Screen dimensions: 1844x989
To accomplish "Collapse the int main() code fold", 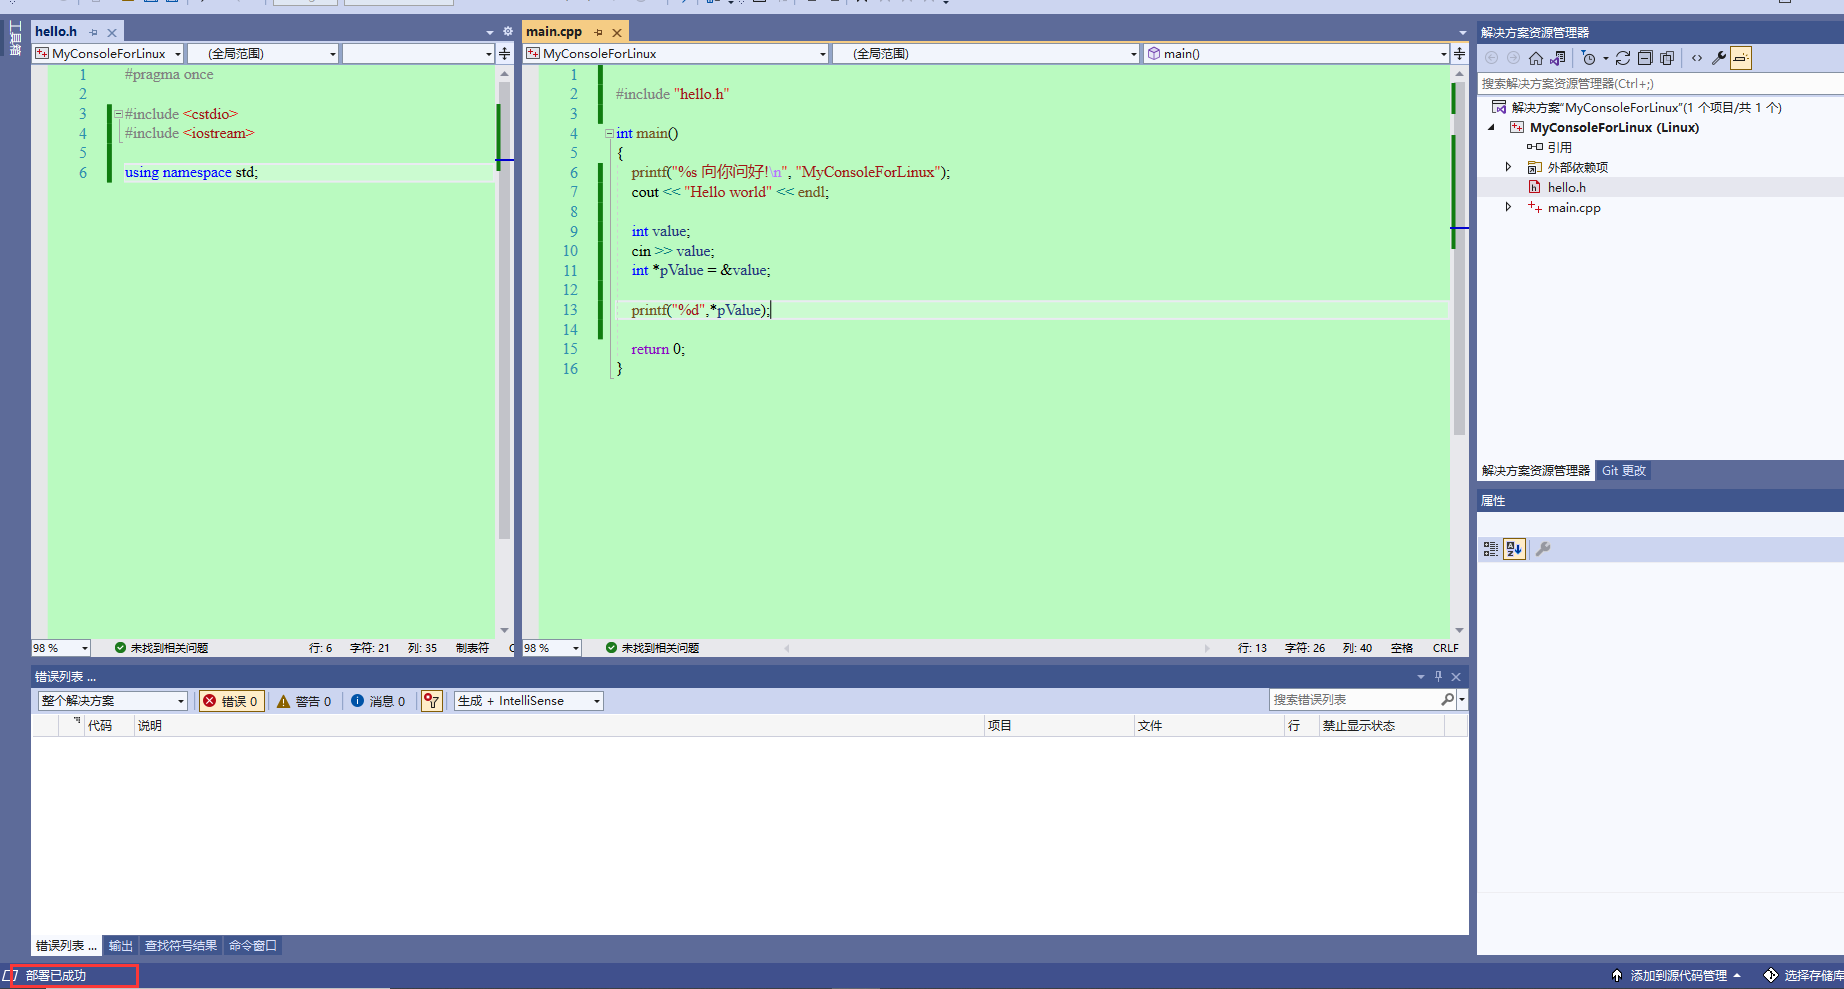I will click(609, 133).
